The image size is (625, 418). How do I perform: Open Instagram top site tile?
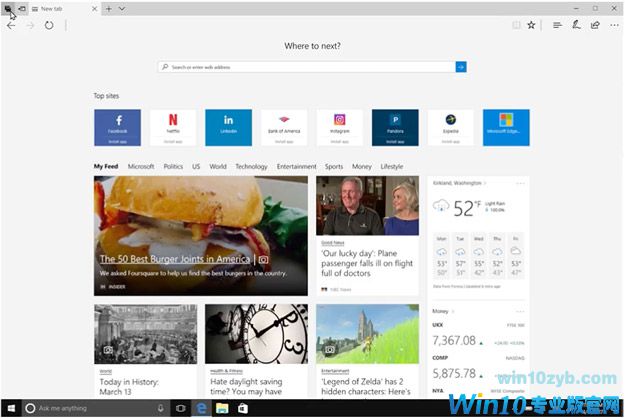[340, 128]
